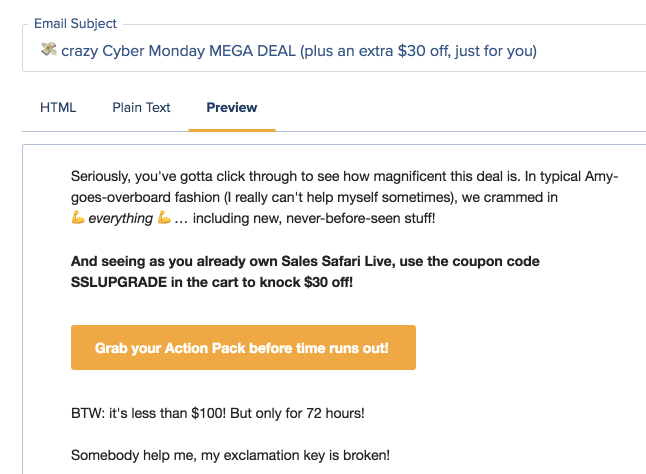Click the SSLUPGRADE coupon code text
This screenshot has width=646, height=474.
point(119,283)
